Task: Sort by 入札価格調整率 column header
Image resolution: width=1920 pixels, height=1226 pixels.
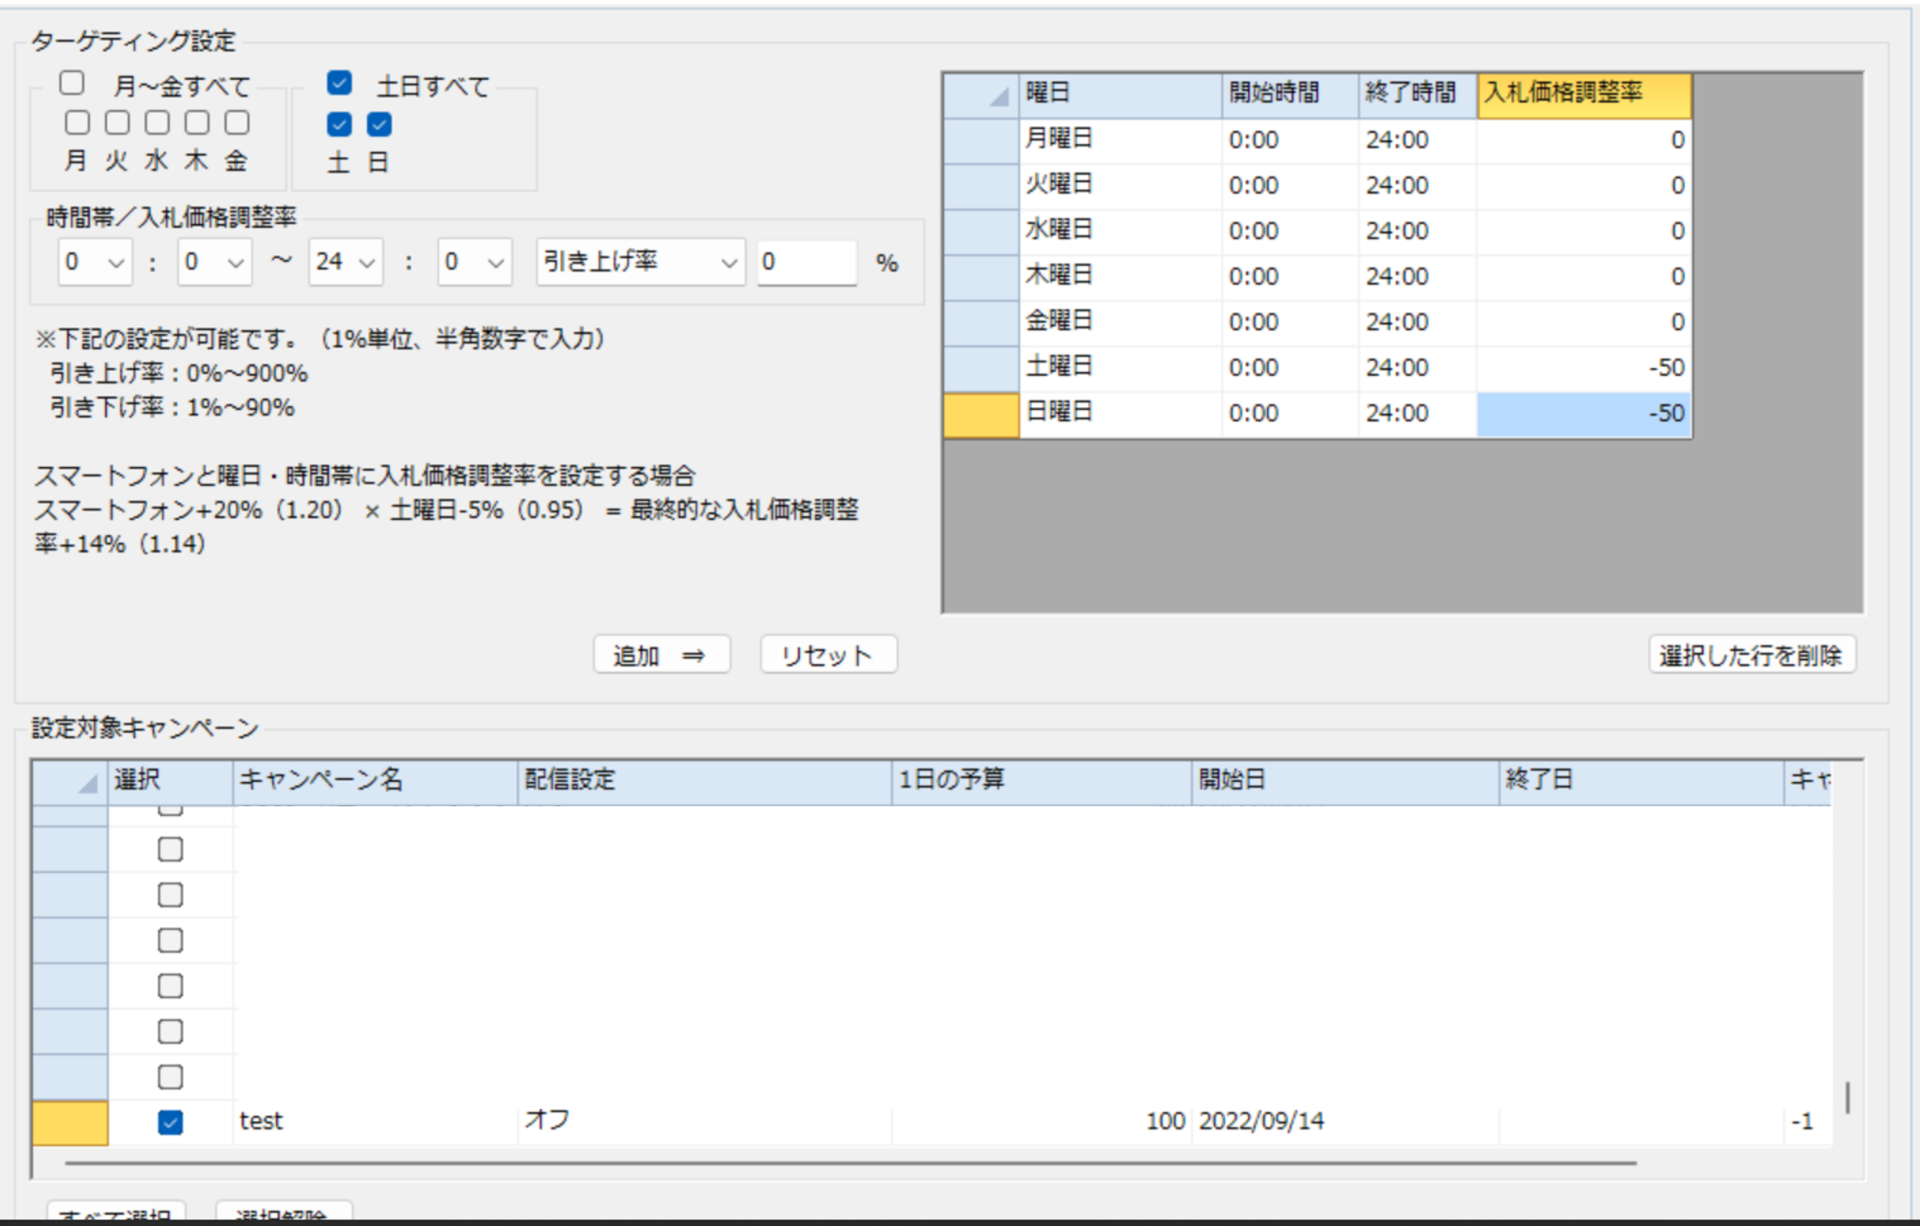Action: [1583, 94]
